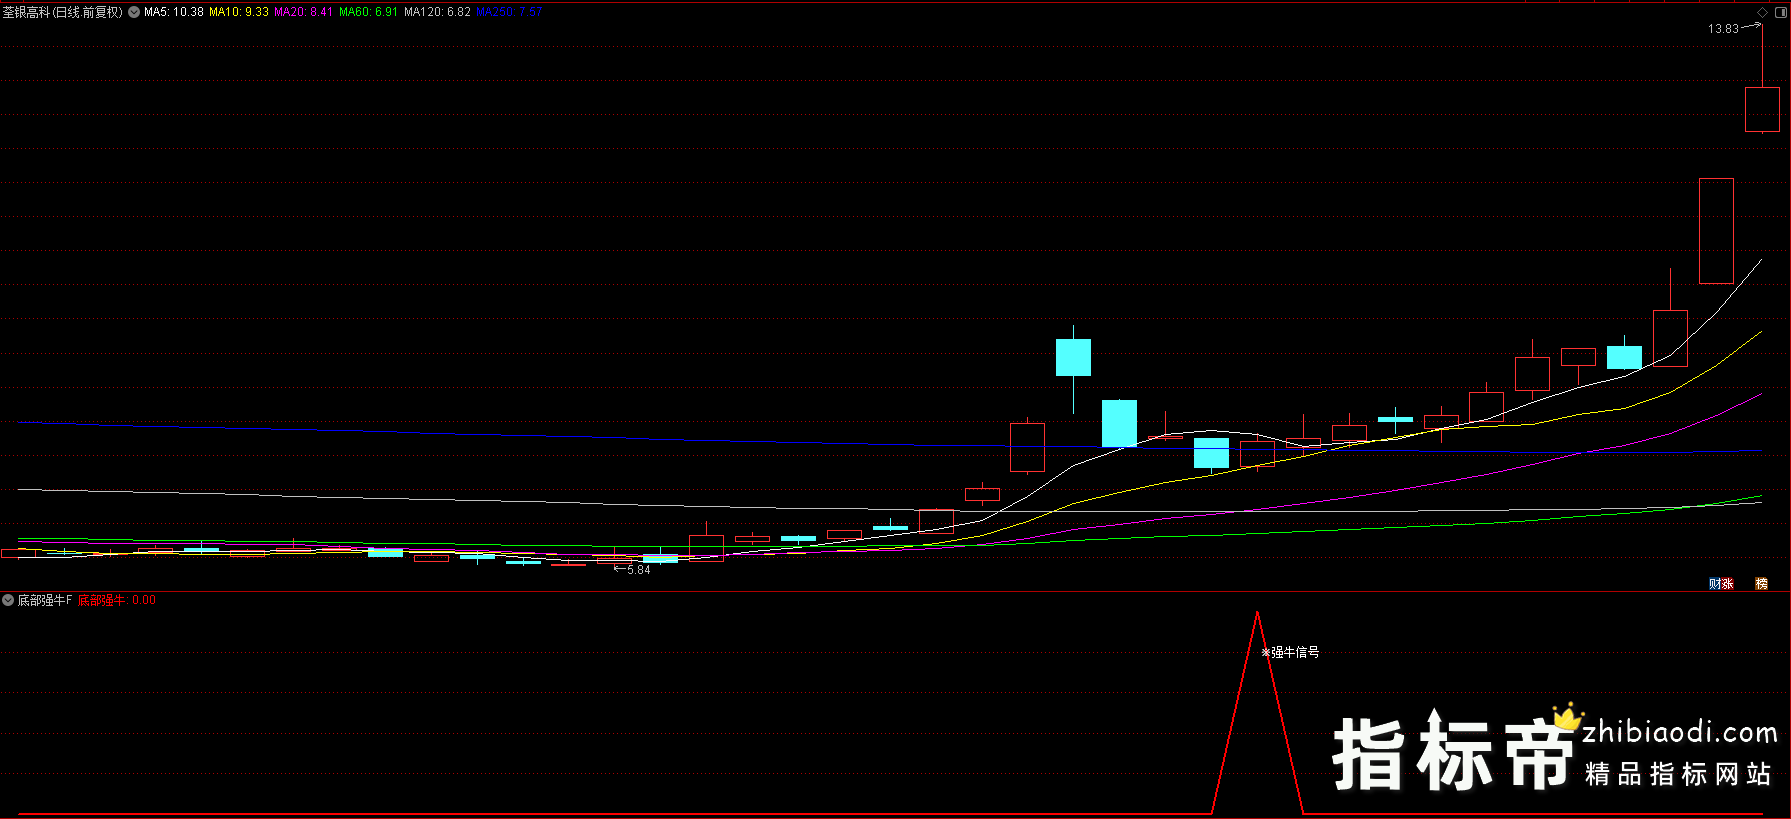The image size is (1791, 819).
Task: Click the green MA60: 6.91 label
Action: tap(368, 12)
